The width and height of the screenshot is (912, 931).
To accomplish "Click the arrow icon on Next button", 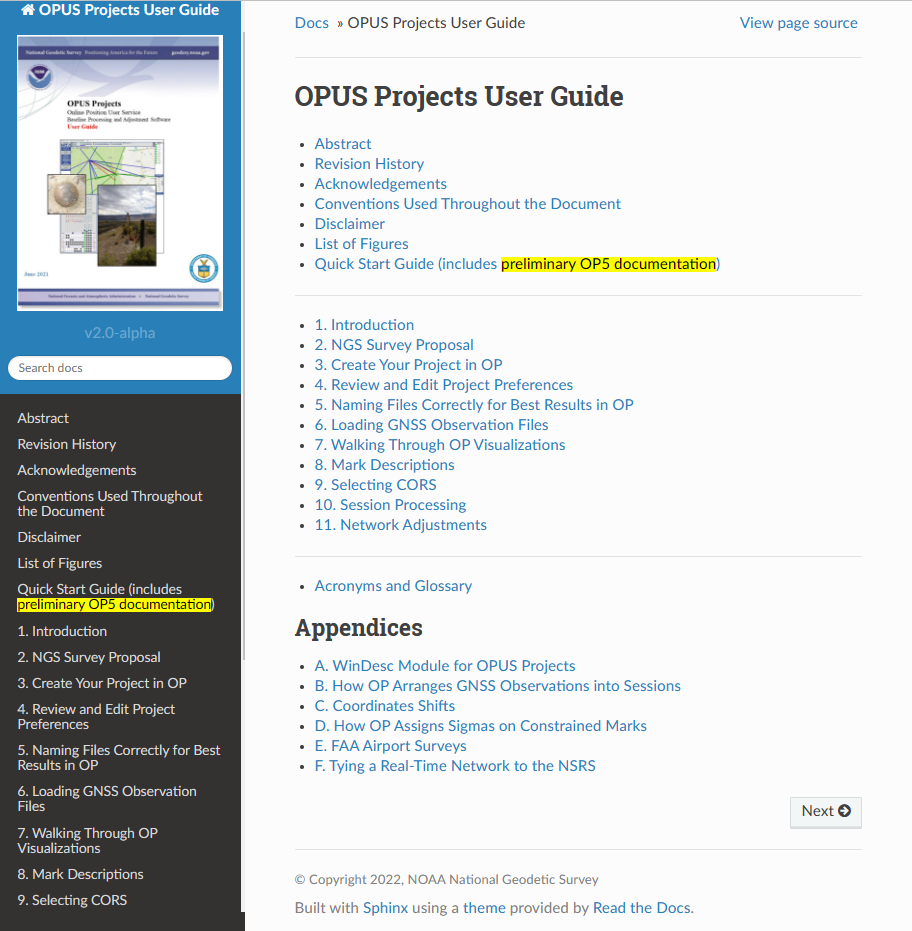I will click(x=845, y=811).
